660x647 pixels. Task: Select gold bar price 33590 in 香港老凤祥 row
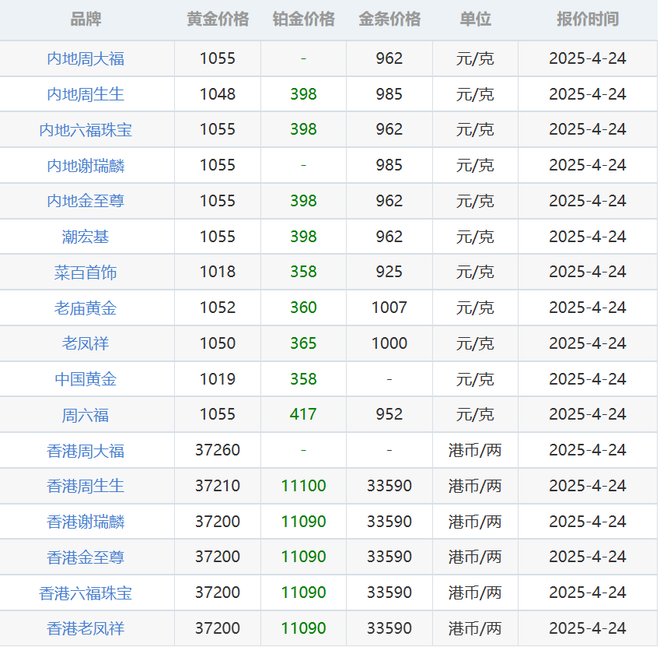pyautogui.click(x=389, y=628)
